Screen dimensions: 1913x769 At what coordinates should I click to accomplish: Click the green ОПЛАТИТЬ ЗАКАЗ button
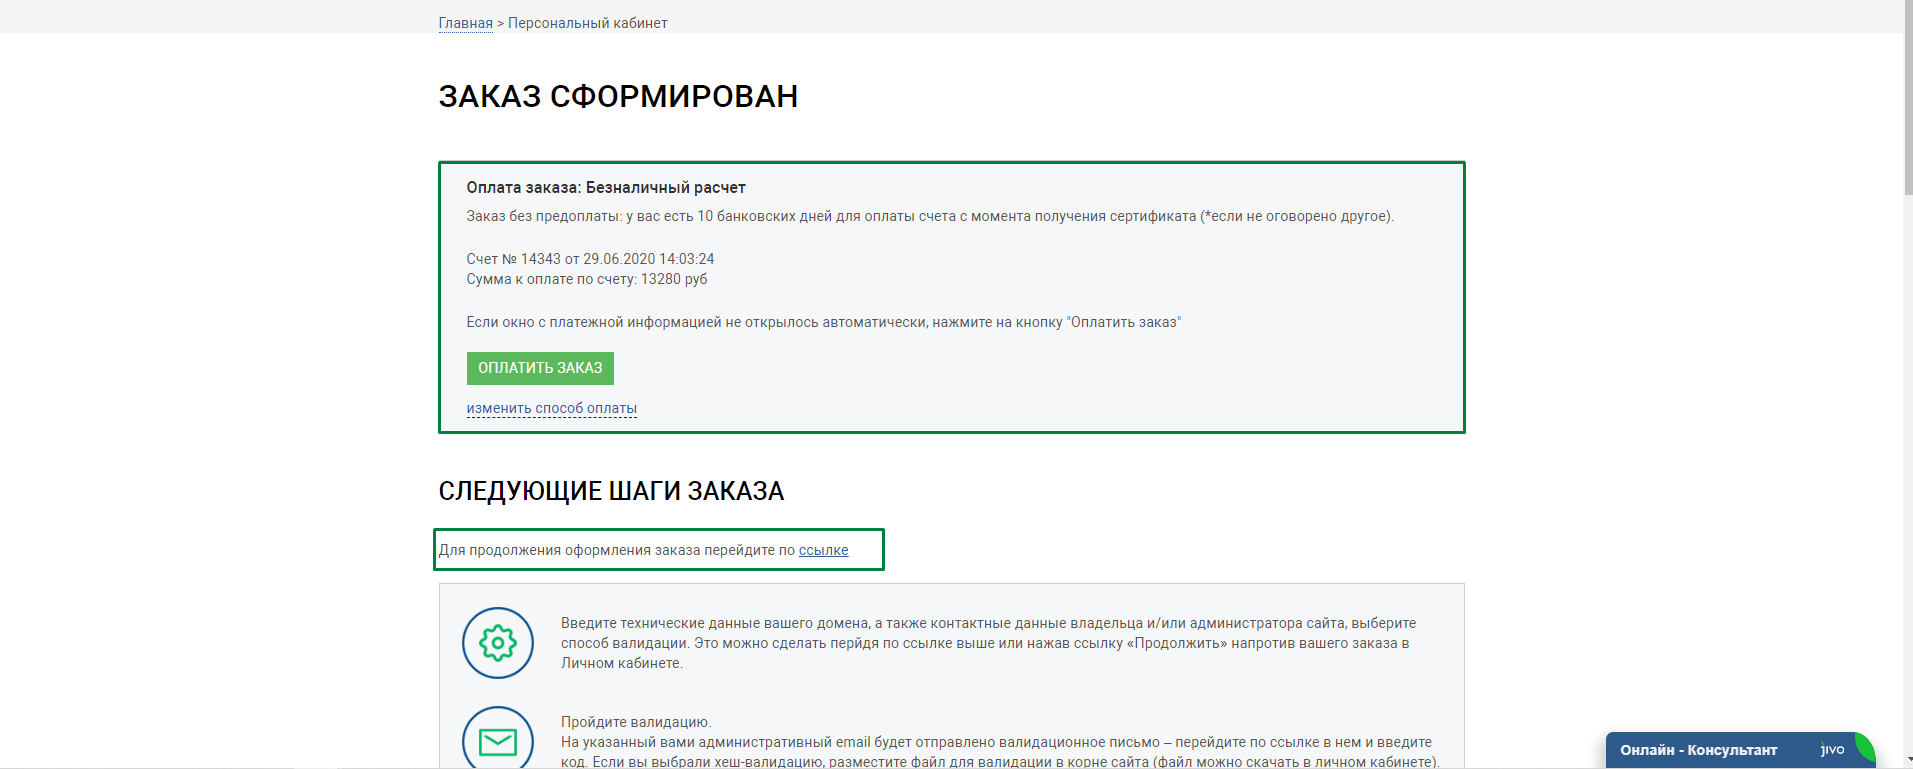(x=540, y=368)
